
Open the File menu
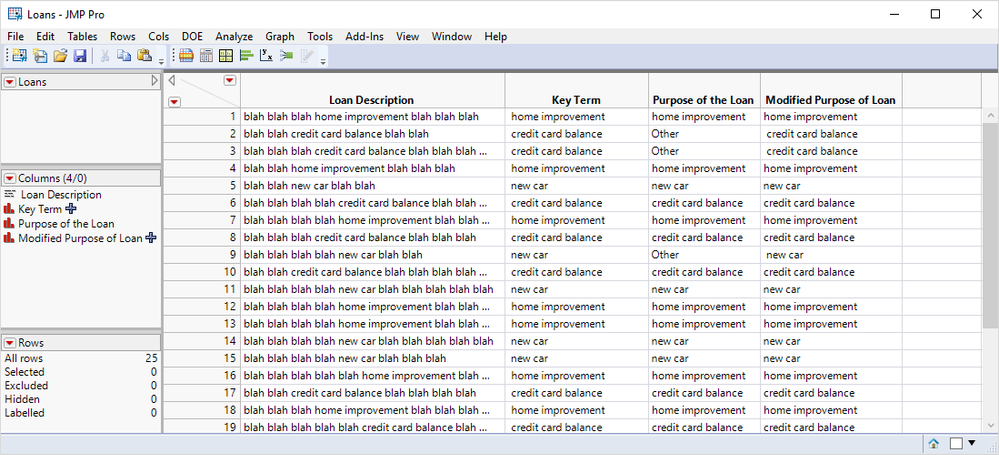point(15,36)
